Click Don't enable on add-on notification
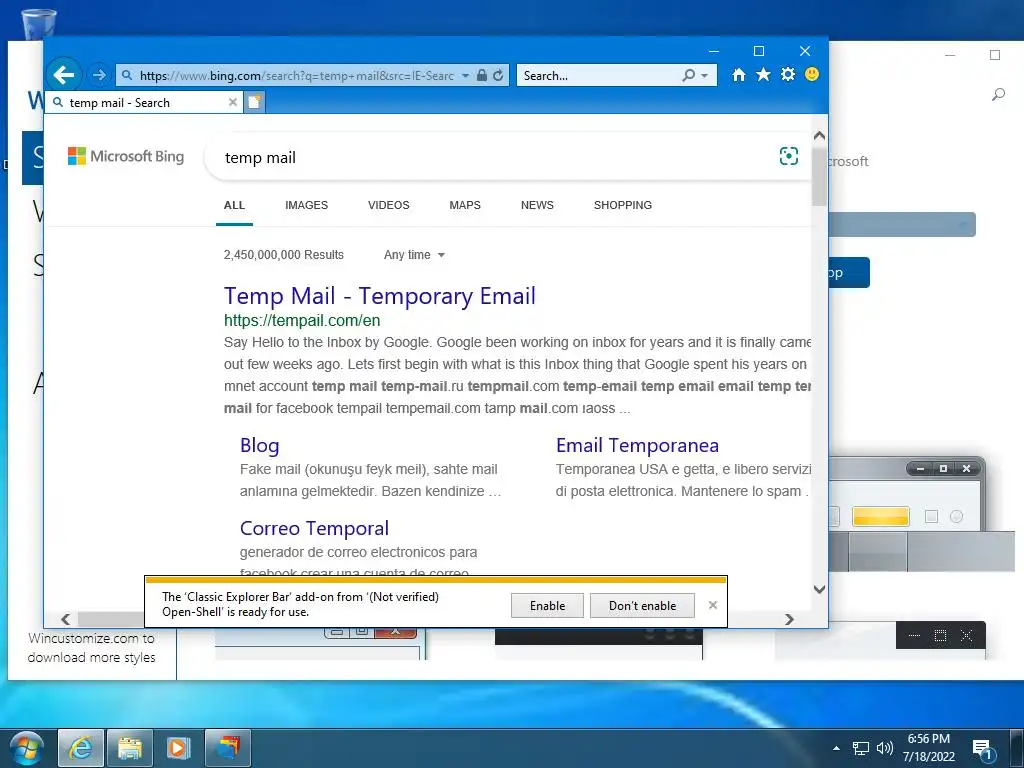Viewport: 1024px width, 768px height. [642, 605]
